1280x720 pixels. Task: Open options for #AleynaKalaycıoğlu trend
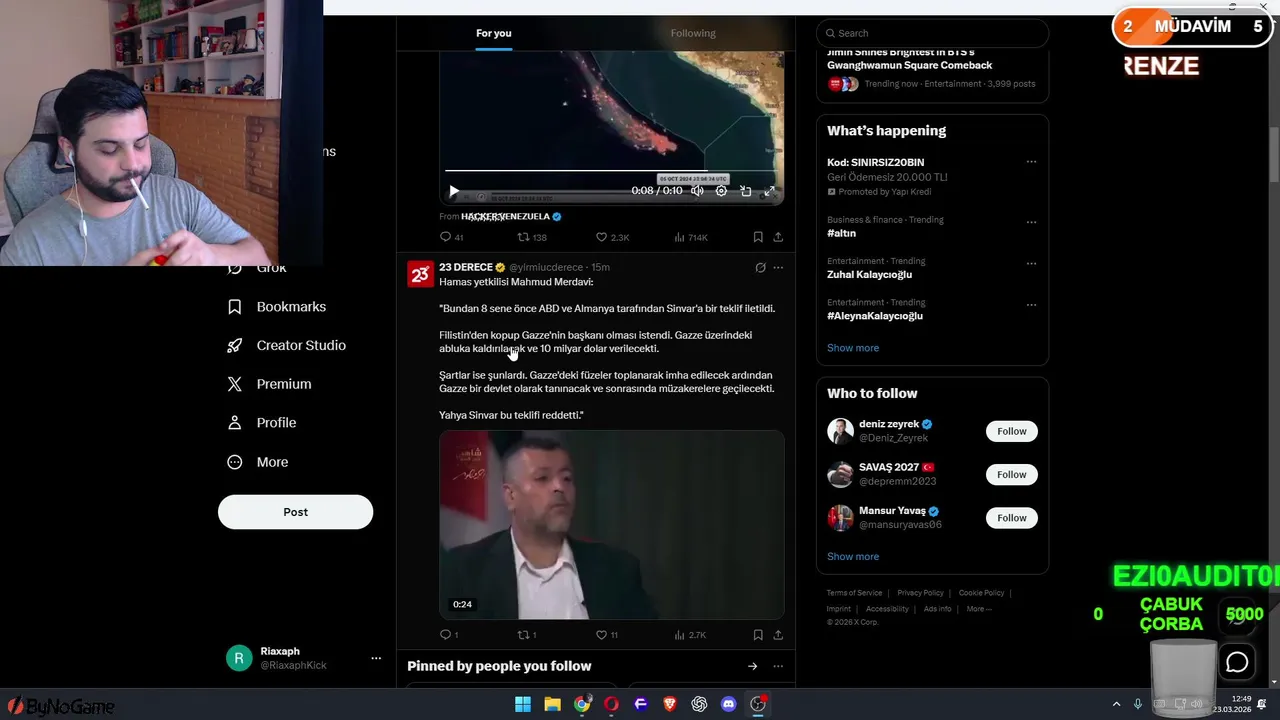[1031, 305]
